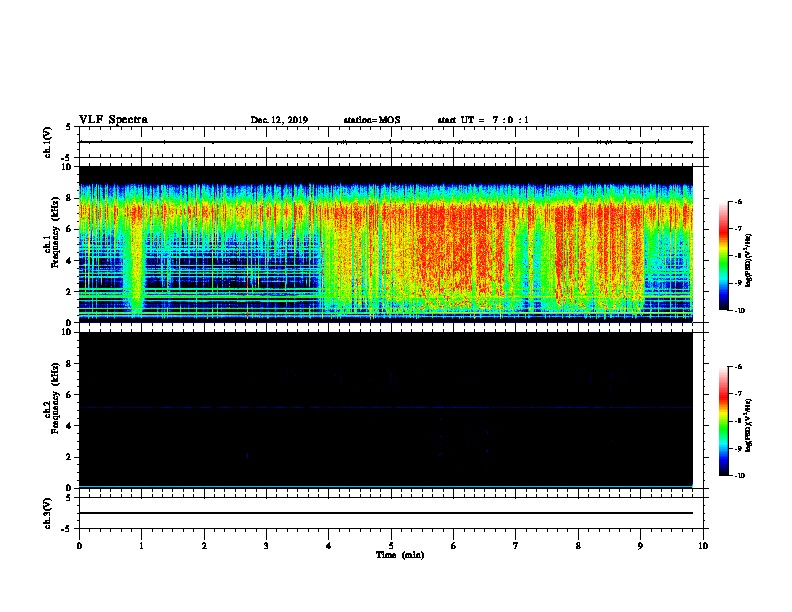This screenshot has width=792, height=612.
Task: Click the '-10' tick on ch.2 color bar
Action: tap(738, 476)
